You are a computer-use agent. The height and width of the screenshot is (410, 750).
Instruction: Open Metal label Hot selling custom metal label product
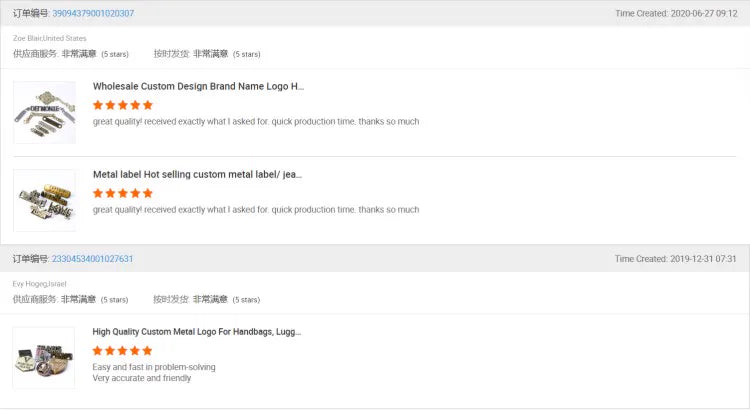click(x=197, y=175)
